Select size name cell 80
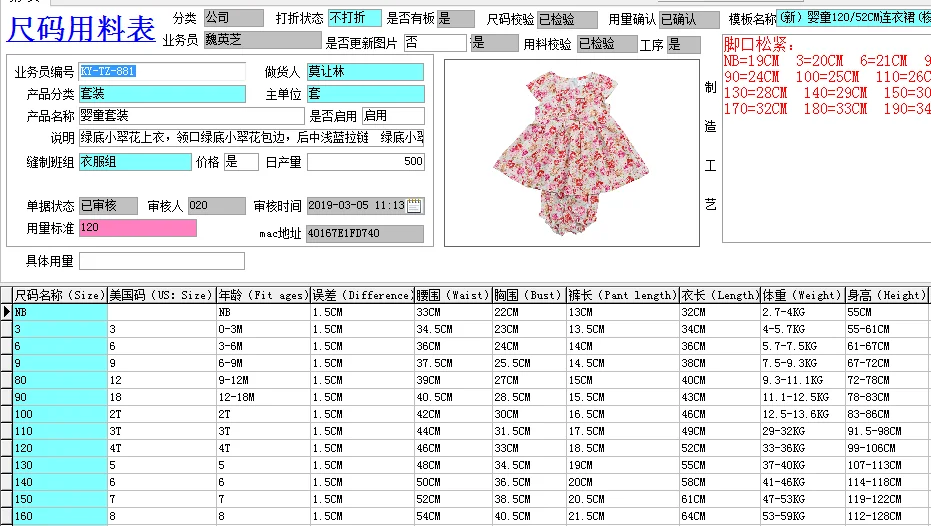 60,380
